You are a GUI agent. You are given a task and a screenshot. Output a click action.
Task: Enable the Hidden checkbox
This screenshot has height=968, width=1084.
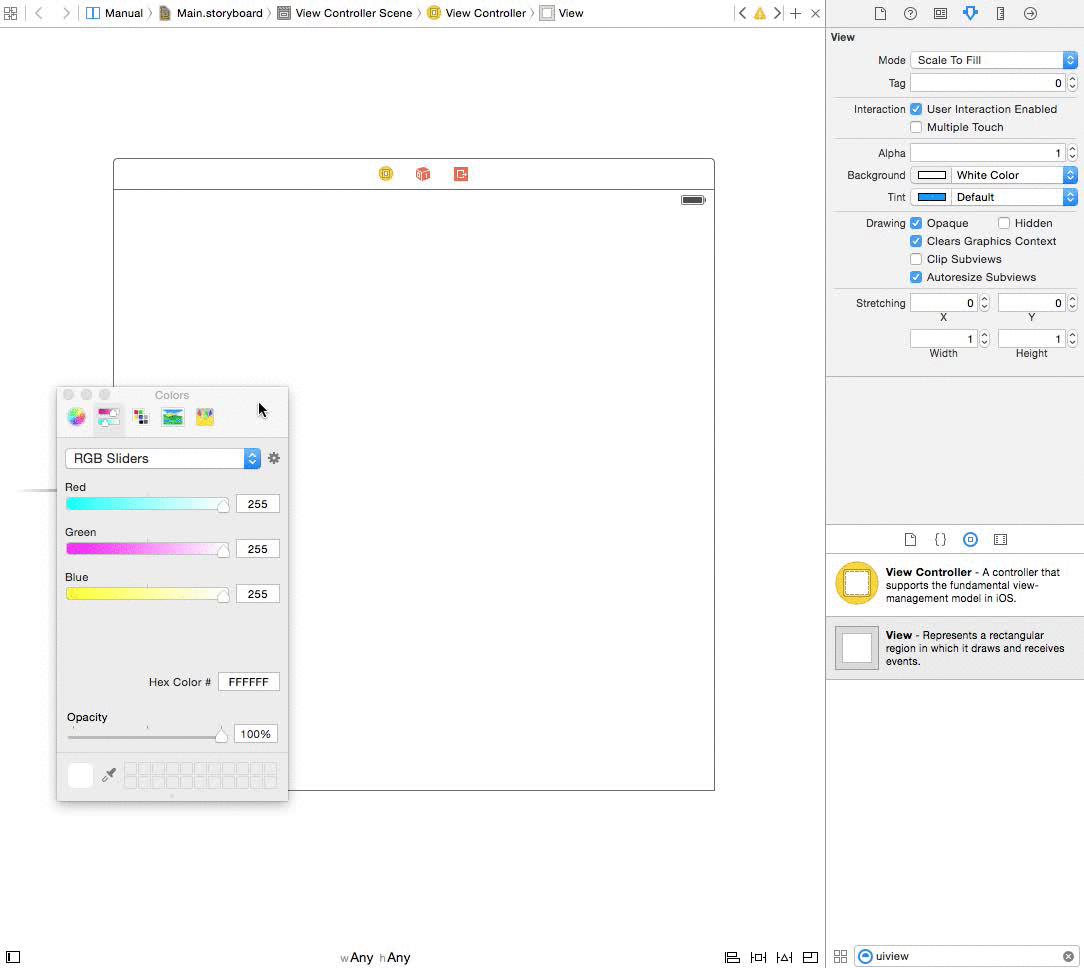click(1004, 223)
